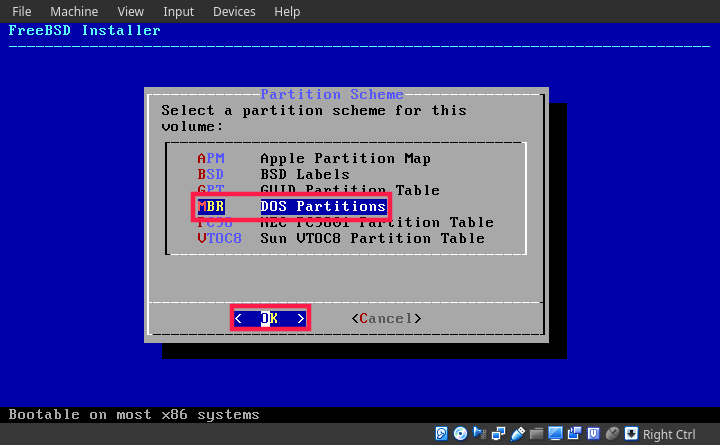Click the keyboard capture arrow icon
720x445 pixels.
pos(631,434)
